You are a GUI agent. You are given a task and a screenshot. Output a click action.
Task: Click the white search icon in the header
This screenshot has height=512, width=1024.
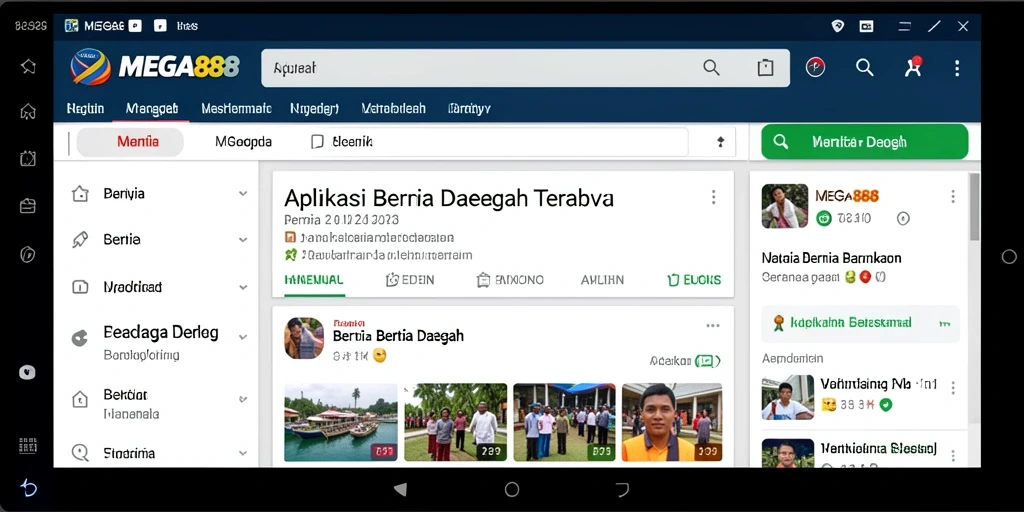click(865, 67)
